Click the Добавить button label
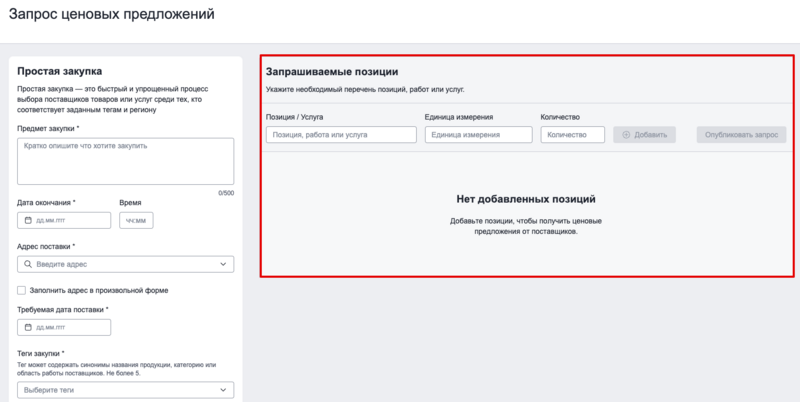This screenshot has height=402, width=800. tap(651, 134)
